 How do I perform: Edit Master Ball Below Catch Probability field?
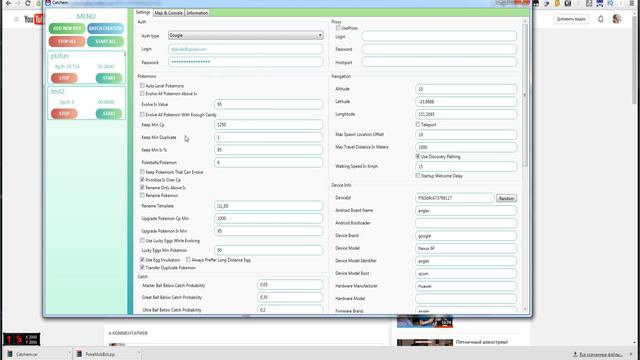coord(290,285)
